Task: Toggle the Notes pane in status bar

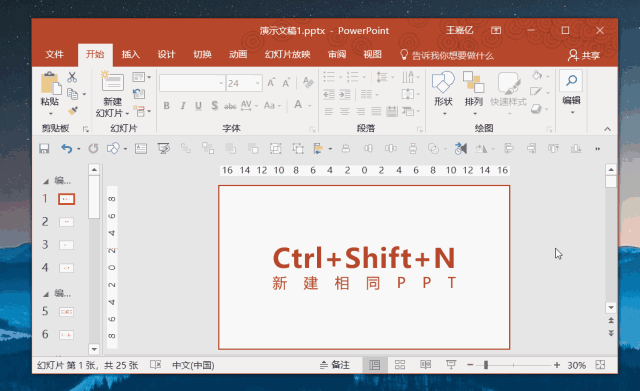Action: (335, 365)
